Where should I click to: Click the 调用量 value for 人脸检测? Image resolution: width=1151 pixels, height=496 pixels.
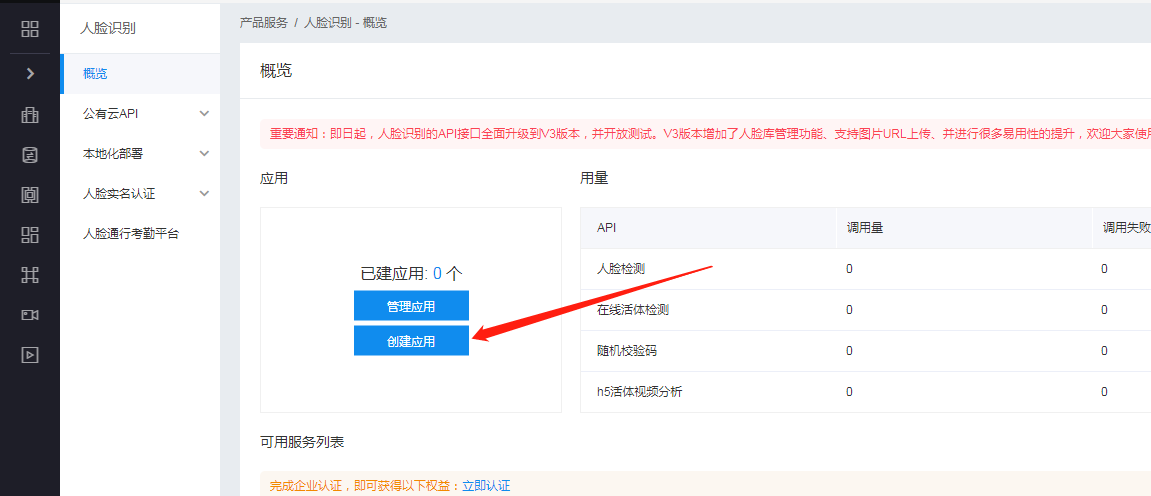849,269
